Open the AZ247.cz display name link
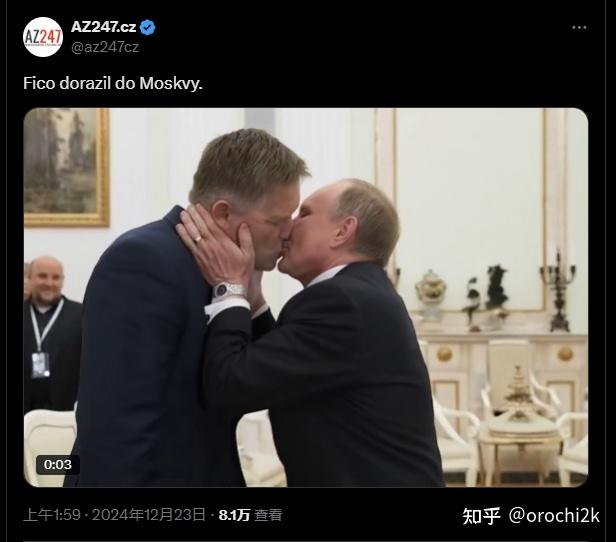 click(104, 27)
